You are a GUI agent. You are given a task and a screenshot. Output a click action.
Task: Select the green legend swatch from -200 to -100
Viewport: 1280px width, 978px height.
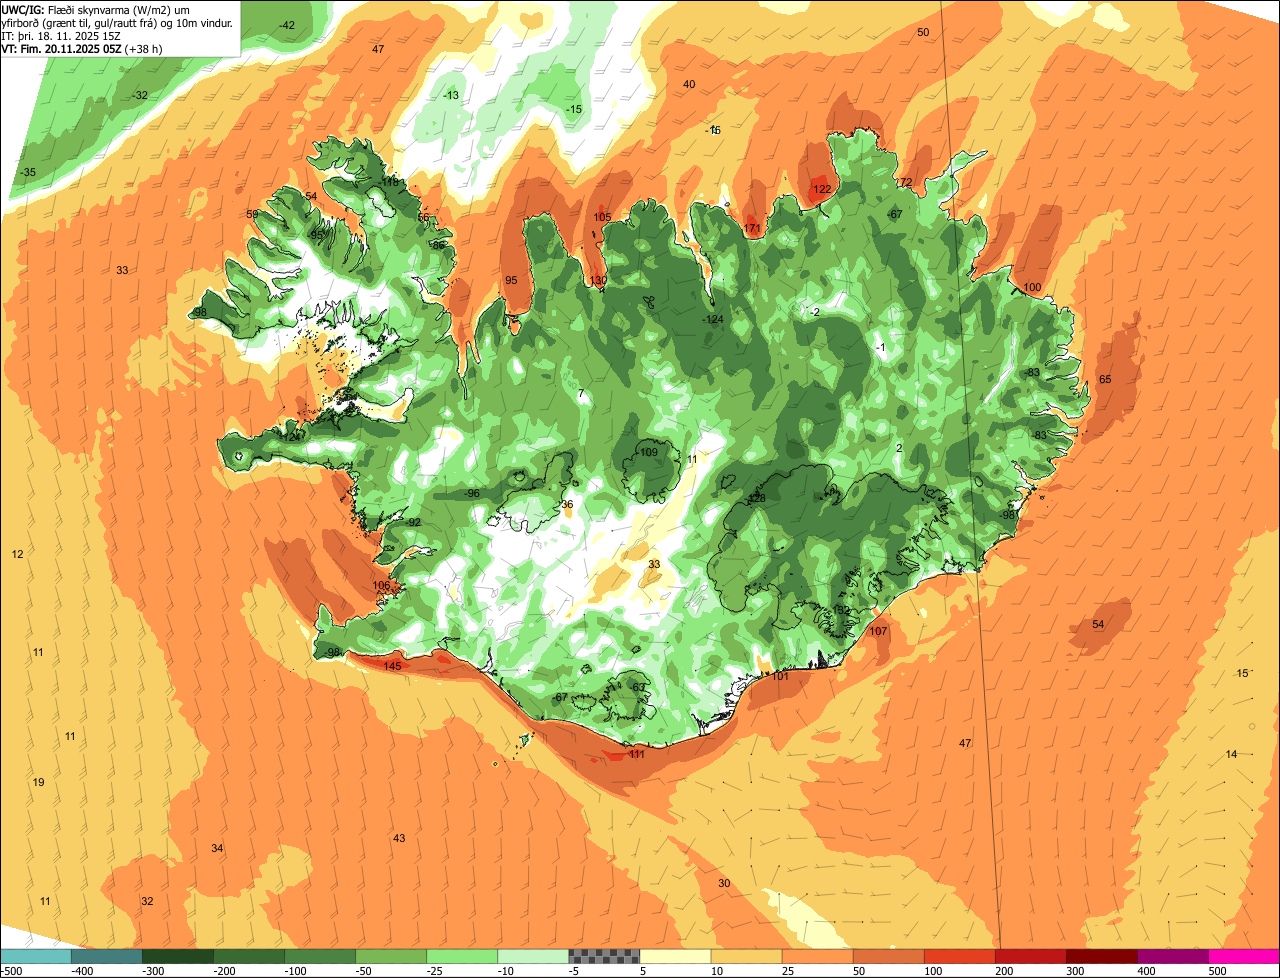[x=249, y=956]
